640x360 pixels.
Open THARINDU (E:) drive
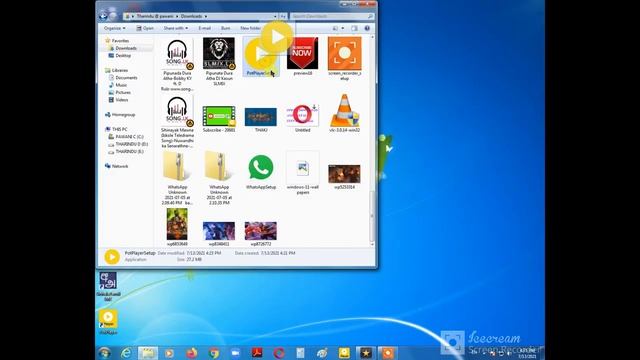tap(129, 151)
